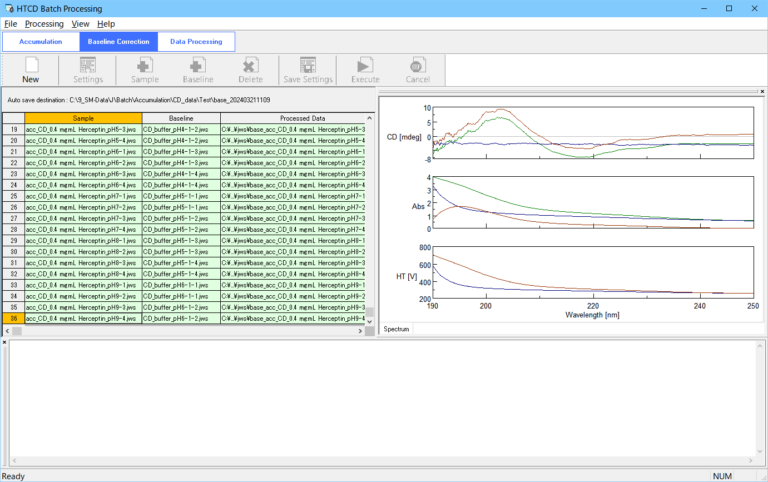Select the baseline cell in row 30

click(181, 252)
